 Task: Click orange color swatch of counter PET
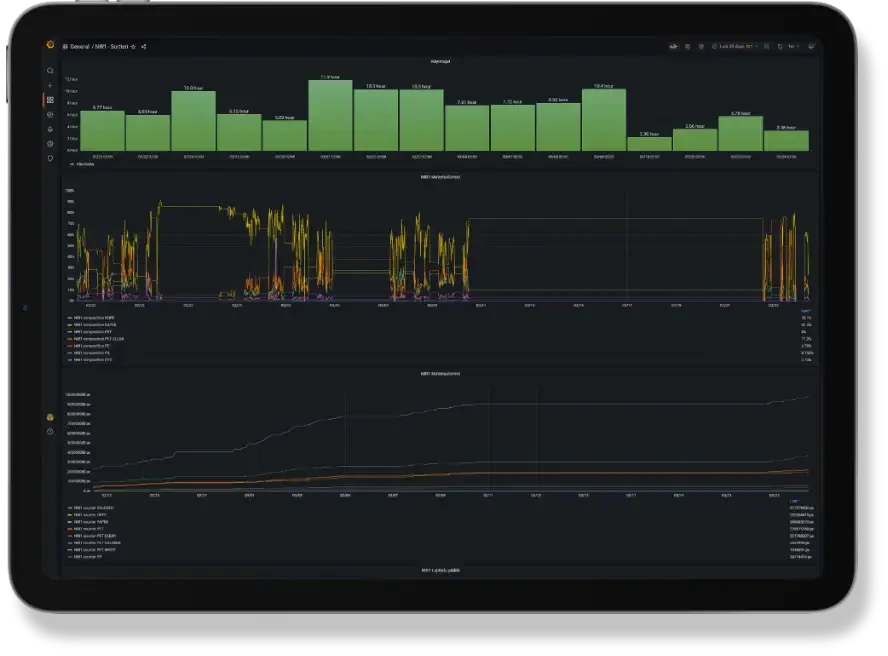70,529
